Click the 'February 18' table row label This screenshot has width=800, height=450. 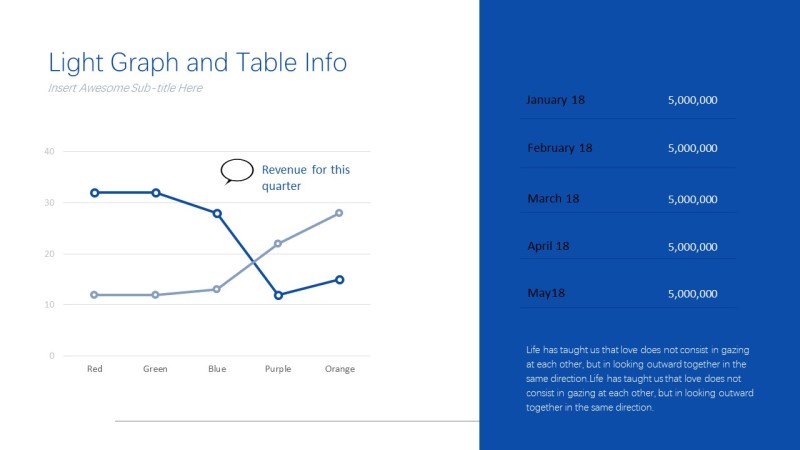pyautogui.click(x=560, y=148)
